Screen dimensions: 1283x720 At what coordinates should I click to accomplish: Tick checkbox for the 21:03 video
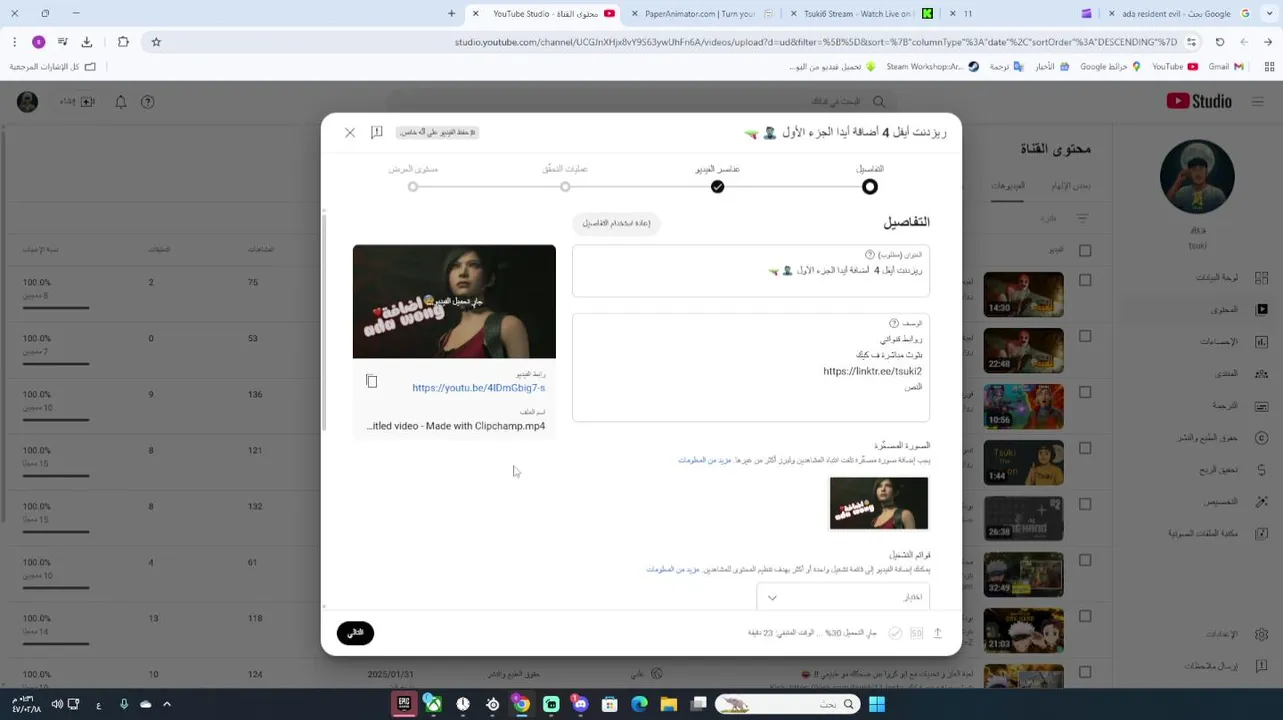(x=1085, y=617)
